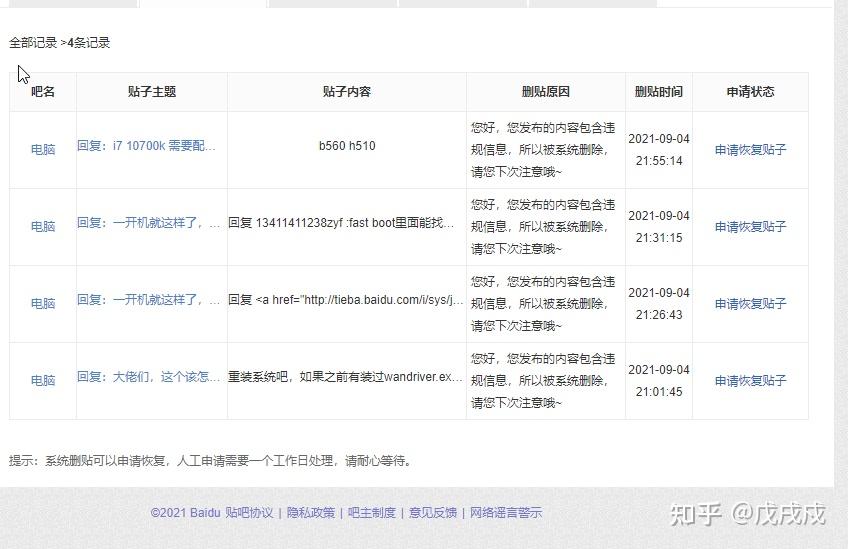Image resolution: width=848 pixels, height=549 pixels.
Task: Select deletion time 2021-09-04 21:55:14
Action: click(x=659, y=150)
